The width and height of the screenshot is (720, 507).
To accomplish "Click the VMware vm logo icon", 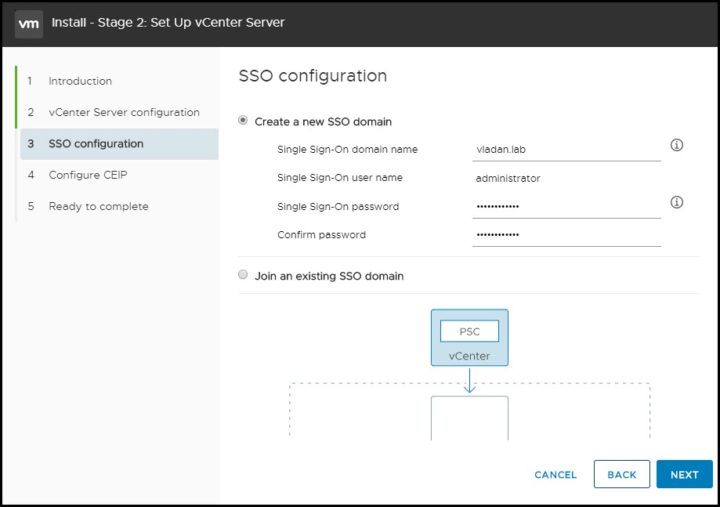I will (29, 23).
